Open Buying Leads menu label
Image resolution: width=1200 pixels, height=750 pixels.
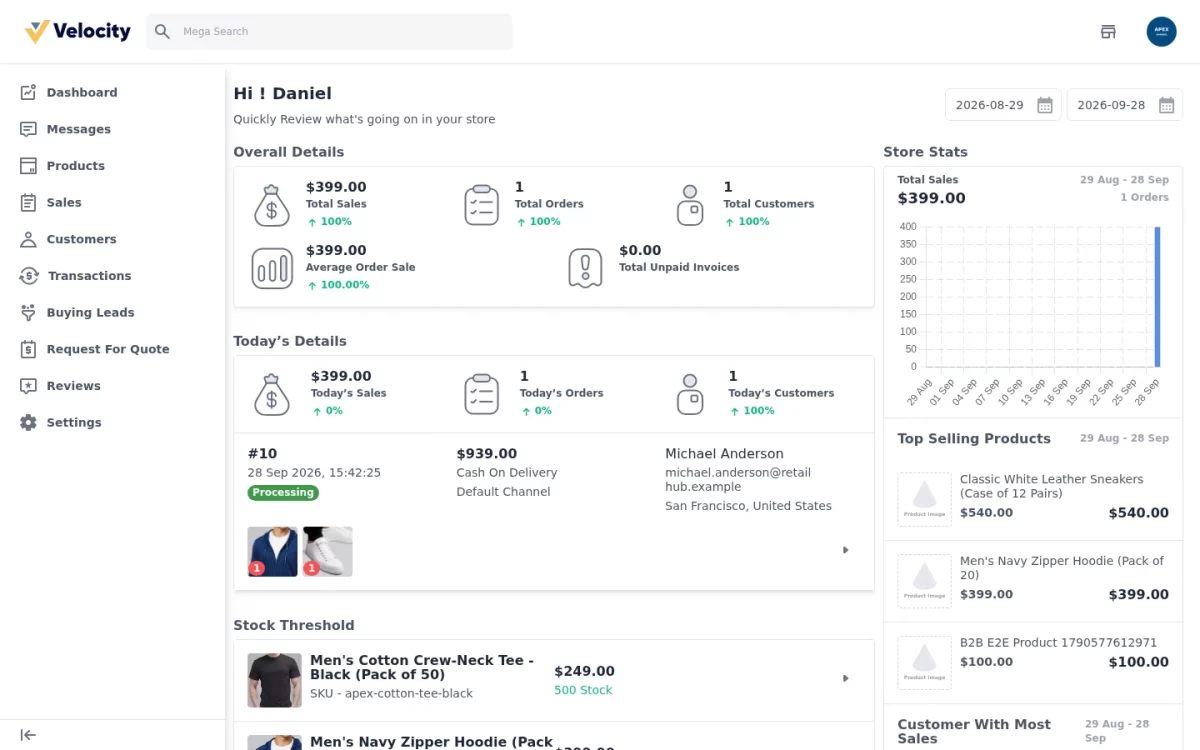click(90, 312)
